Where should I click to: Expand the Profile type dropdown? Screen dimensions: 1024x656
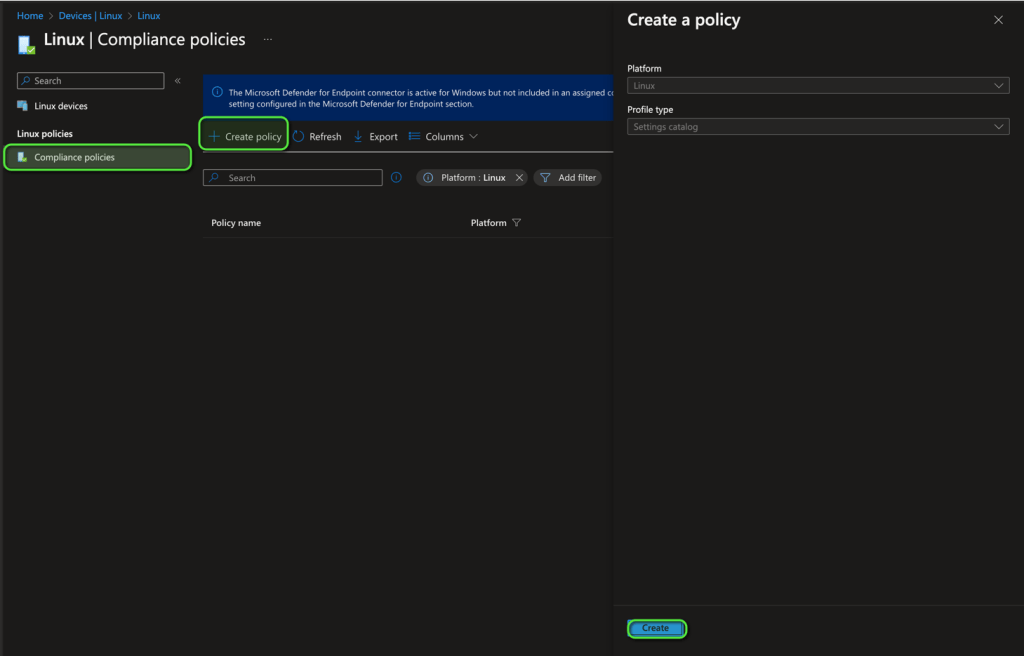(x=817, y=127)
